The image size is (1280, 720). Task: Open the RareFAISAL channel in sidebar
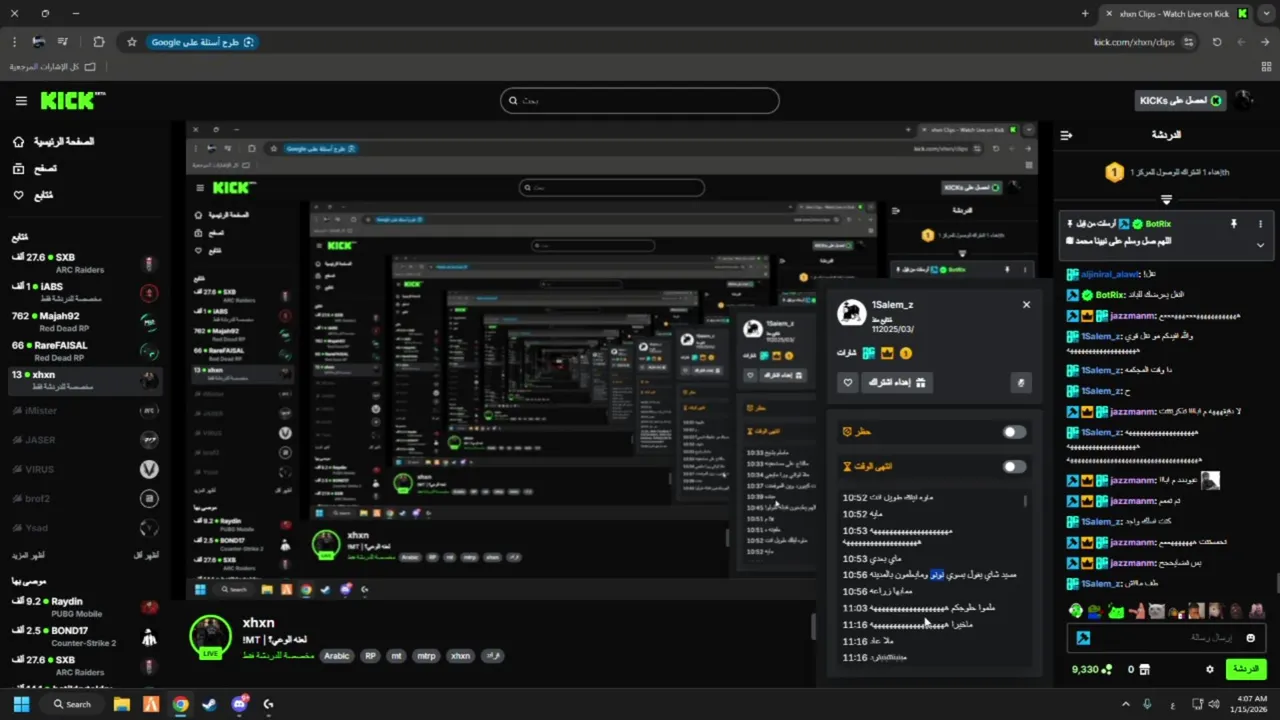pos(83,351)
